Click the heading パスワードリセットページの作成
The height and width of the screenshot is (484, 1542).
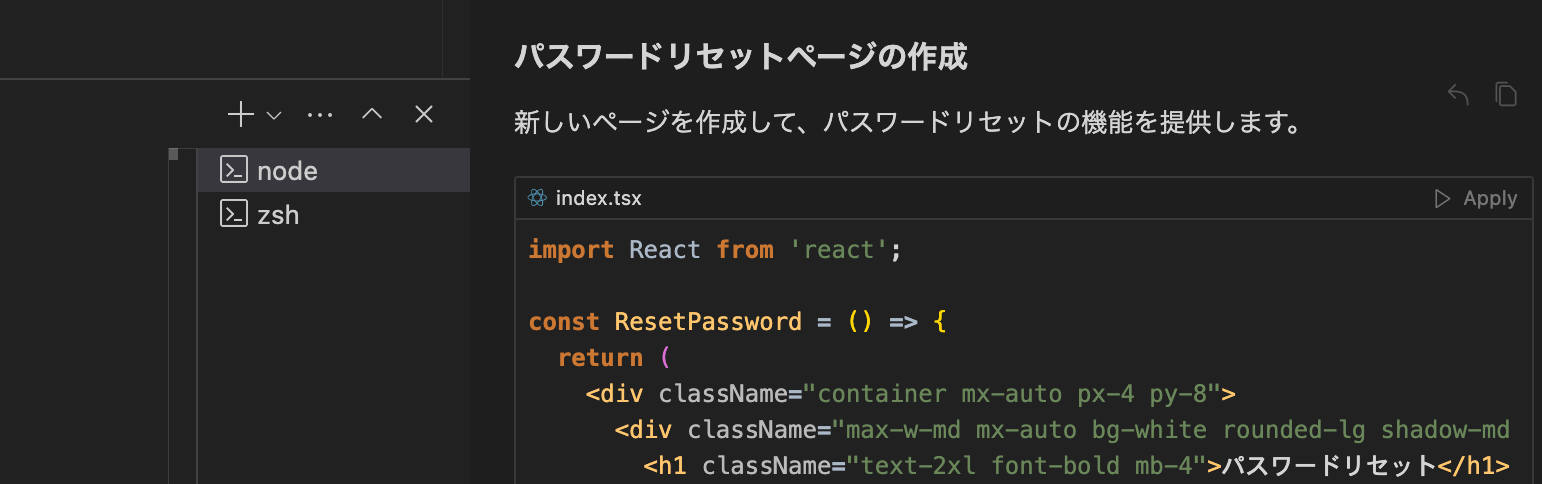(x=740, y=57)
